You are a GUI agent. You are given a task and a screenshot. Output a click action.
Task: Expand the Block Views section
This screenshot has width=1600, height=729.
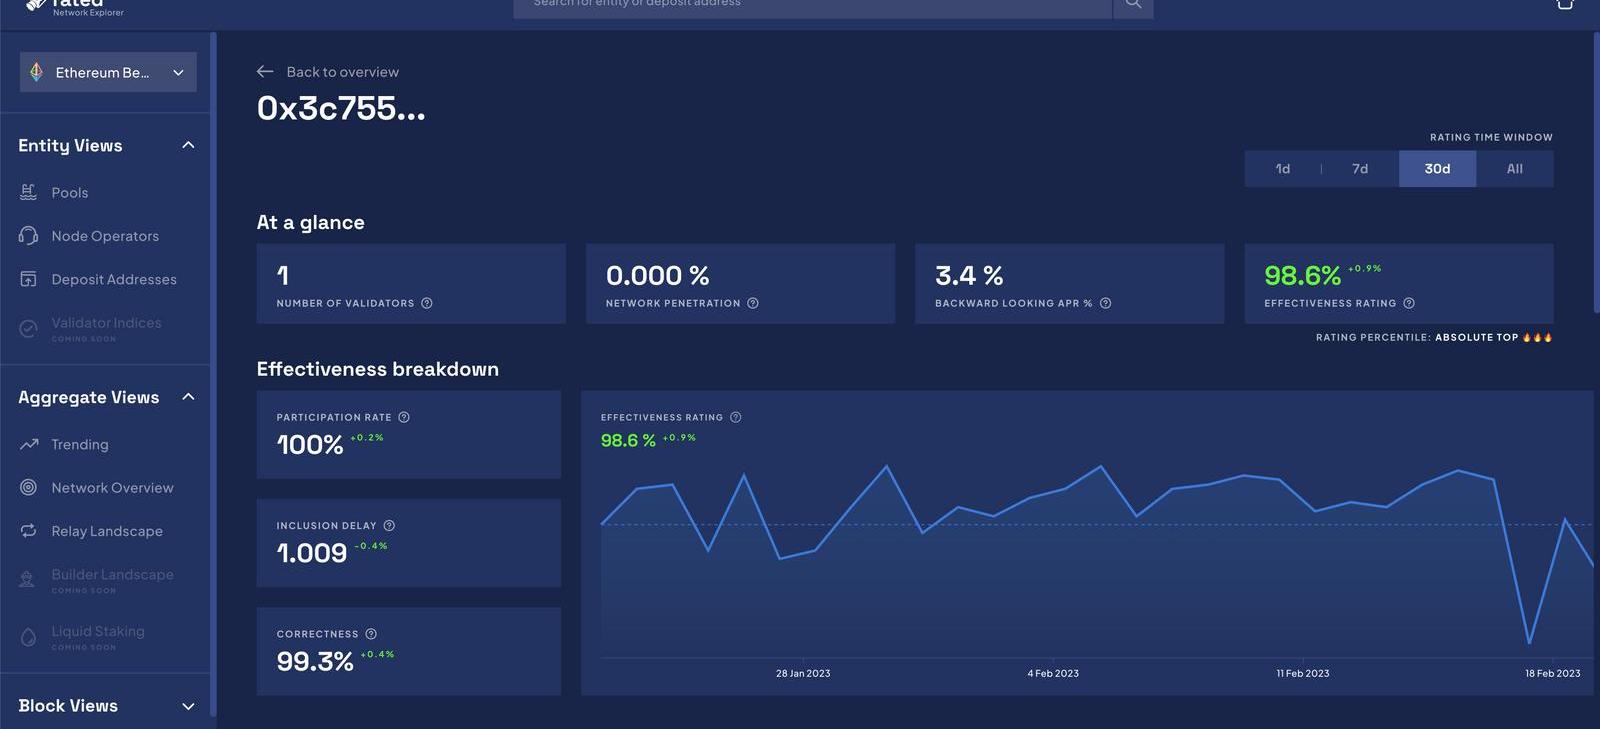click(x=188, y=706)
